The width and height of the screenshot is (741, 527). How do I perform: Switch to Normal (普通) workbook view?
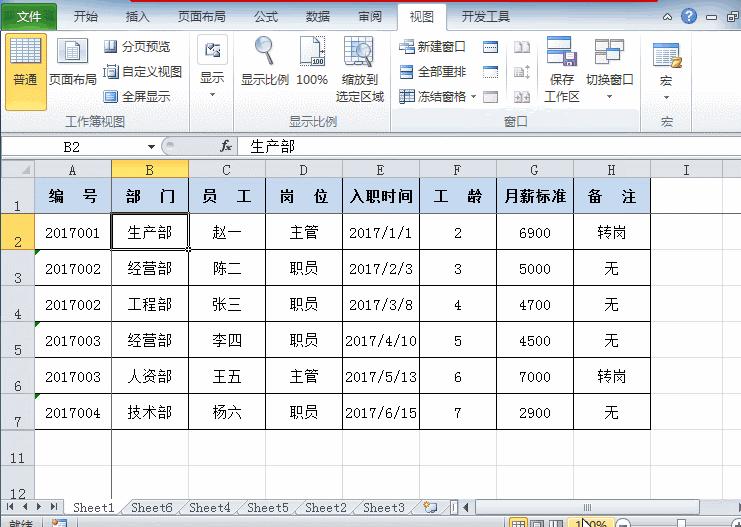coord(26,71)
